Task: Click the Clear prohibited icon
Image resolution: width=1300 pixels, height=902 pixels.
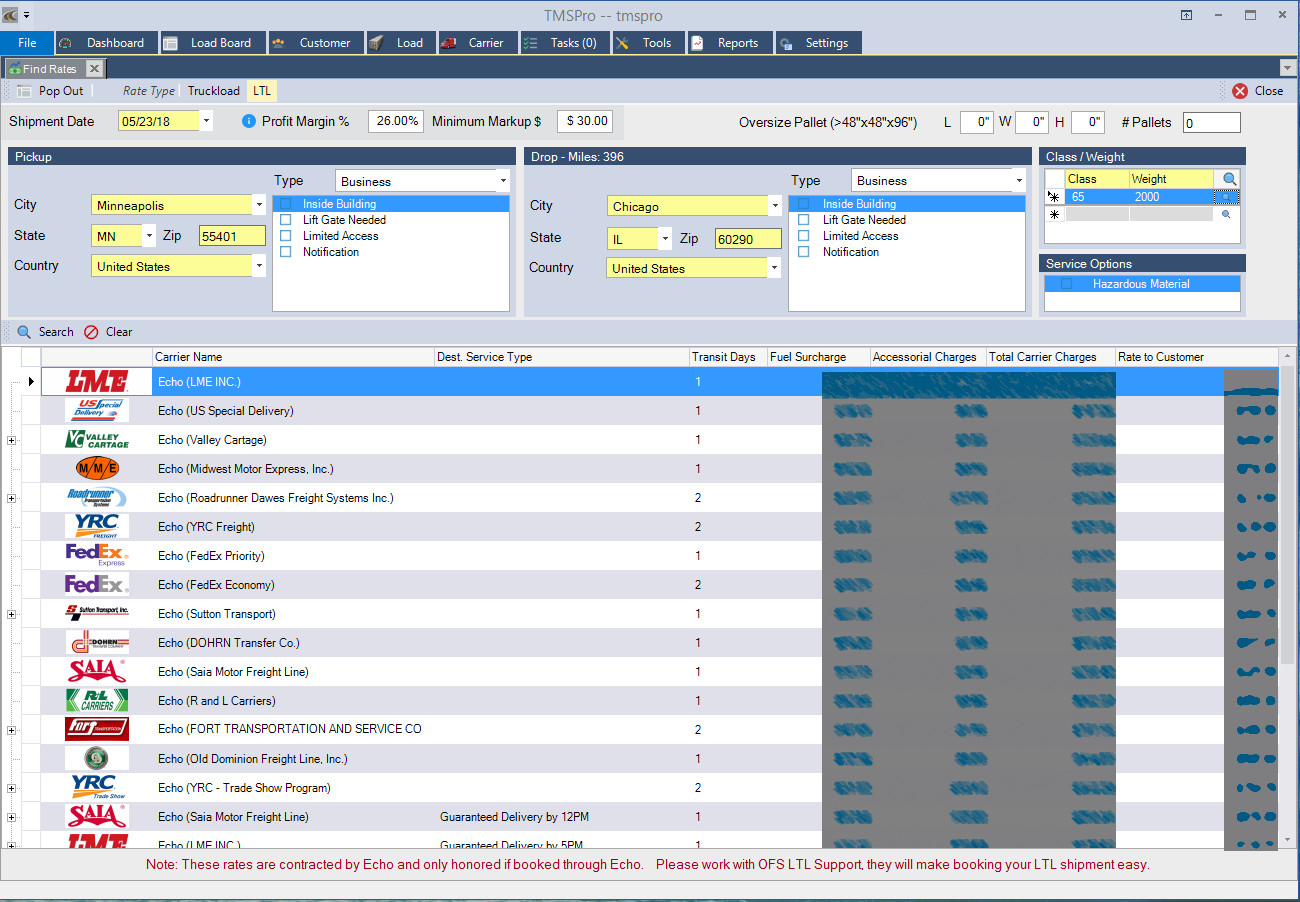Action: point(91,332)
